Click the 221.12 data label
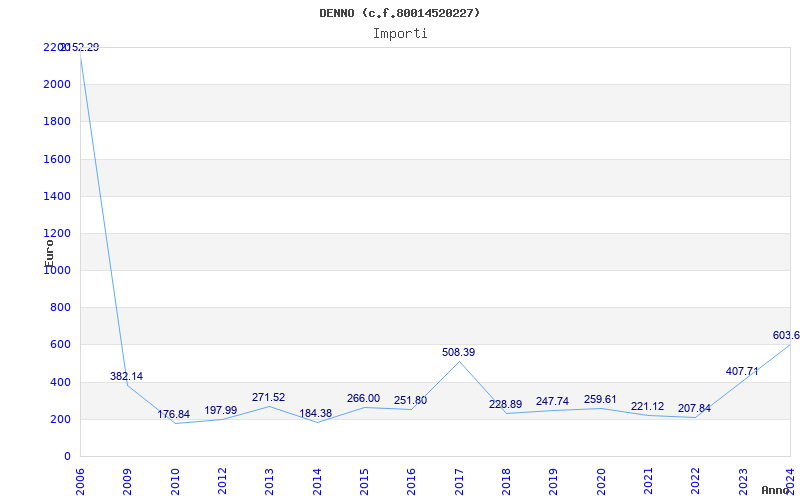Viewport: 800px width, 500px height. tap(647, 407)
